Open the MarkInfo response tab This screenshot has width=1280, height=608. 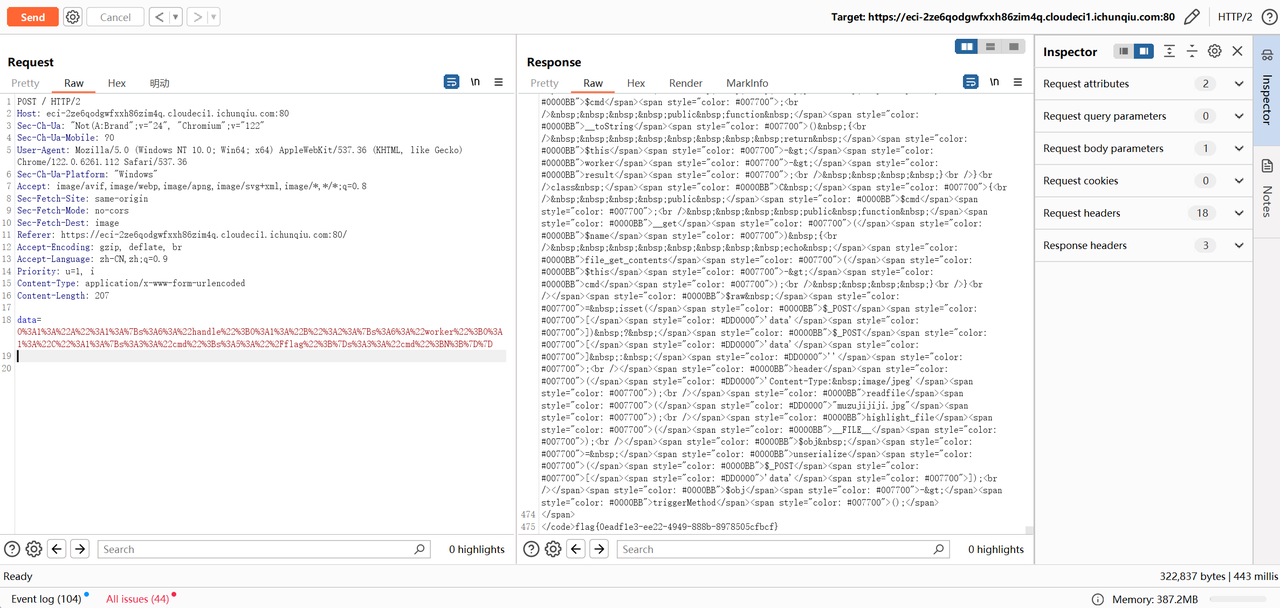click(747, 83)
